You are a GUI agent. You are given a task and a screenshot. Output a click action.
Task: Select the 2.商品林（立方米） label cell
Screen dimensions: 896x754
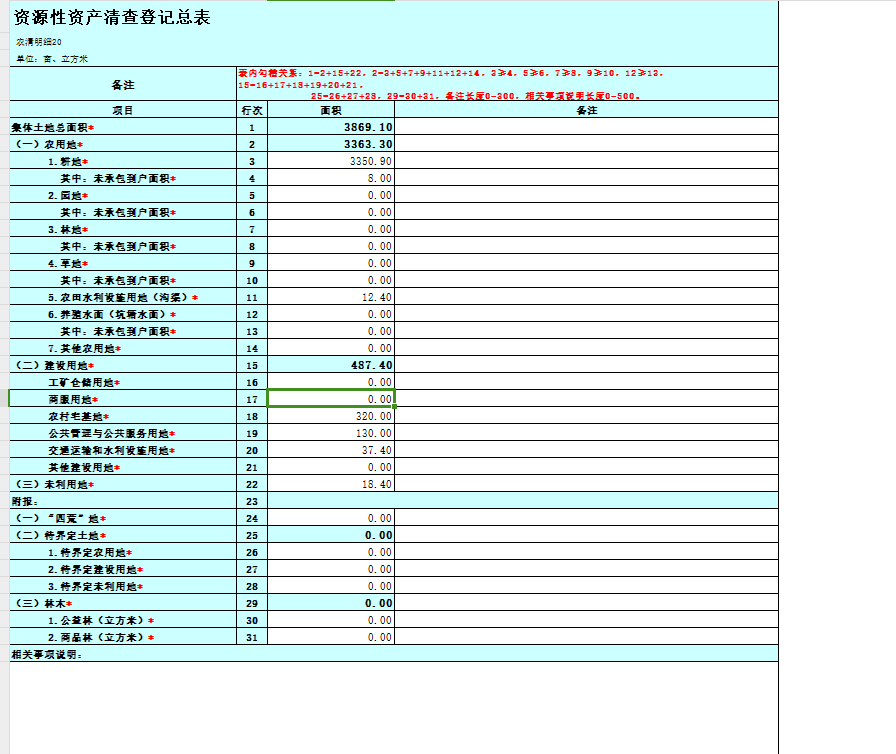123,637
